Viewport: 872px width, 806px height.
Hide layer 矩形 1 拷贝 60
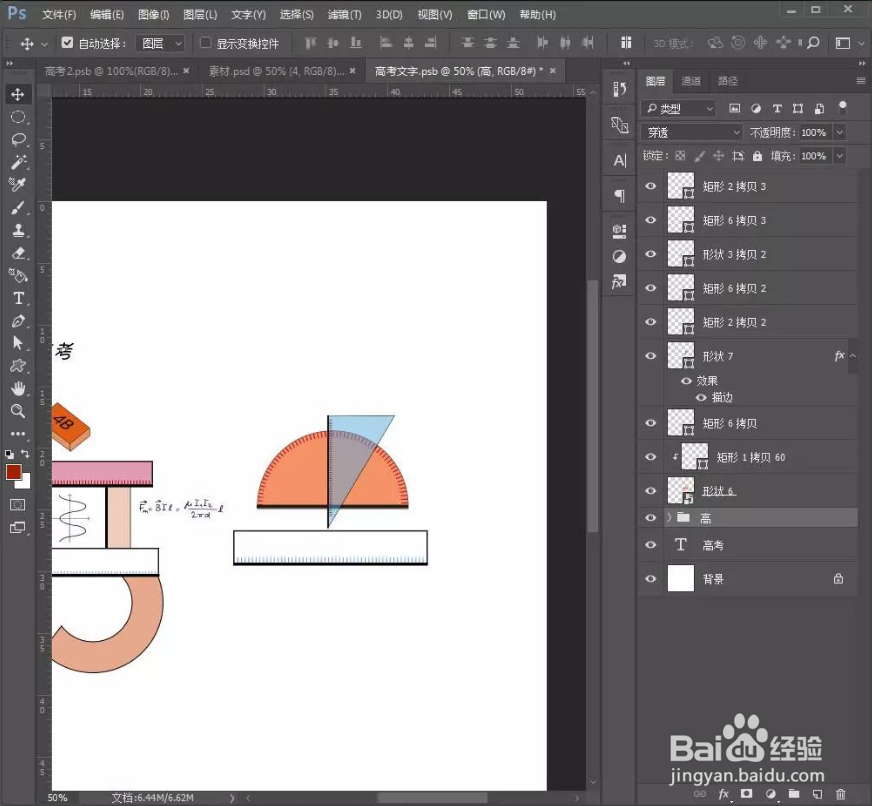tap(651, 457)
